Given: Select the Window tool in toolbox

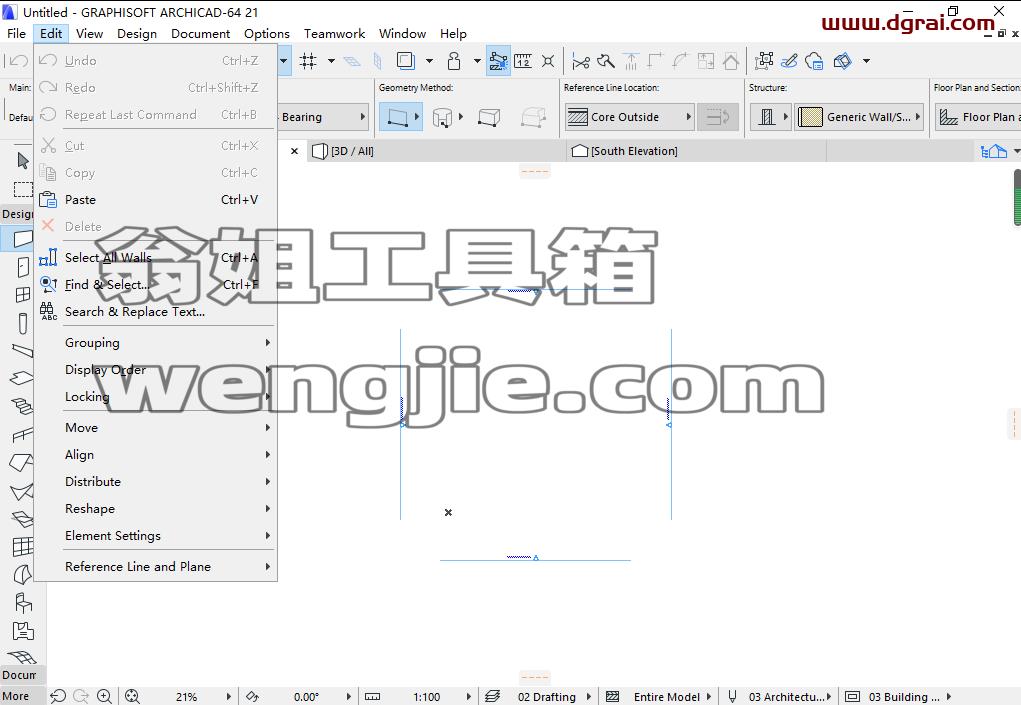Looking at the screenshot, I should (23, 294).
